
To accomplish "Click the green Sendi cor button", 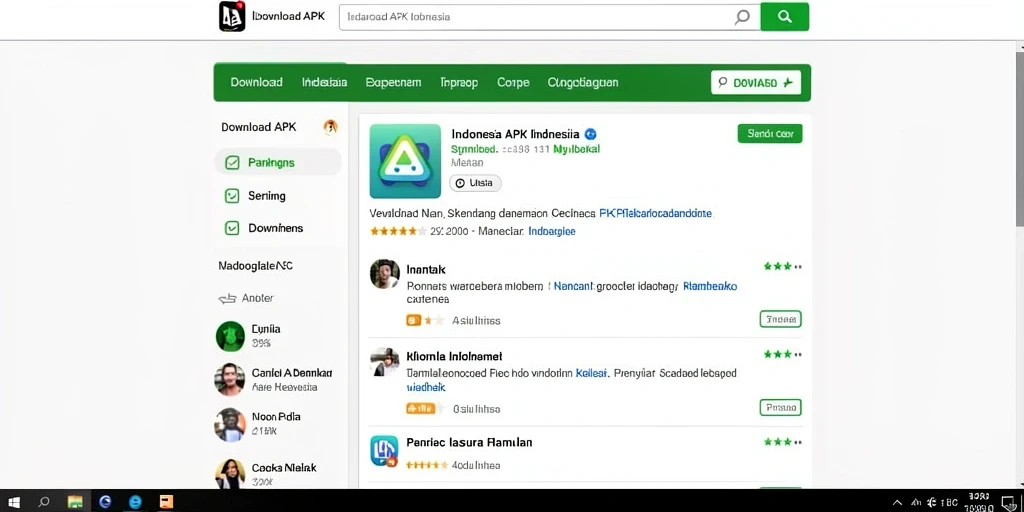I will [770, 133].
